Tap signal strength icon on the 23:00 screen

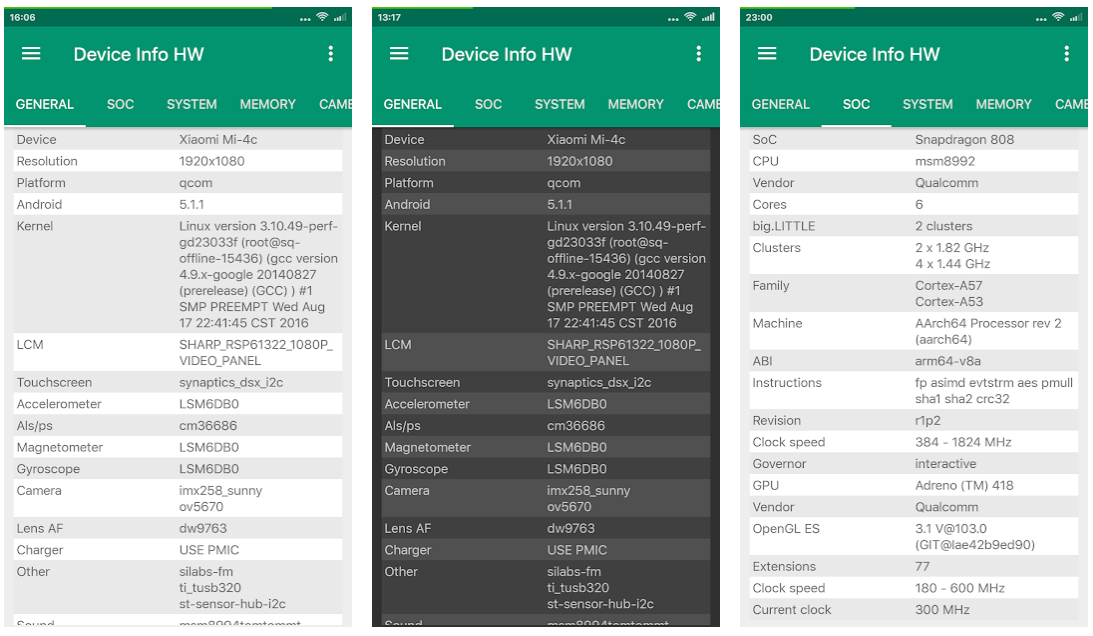pyautogui.click(x=1076, y=17)
